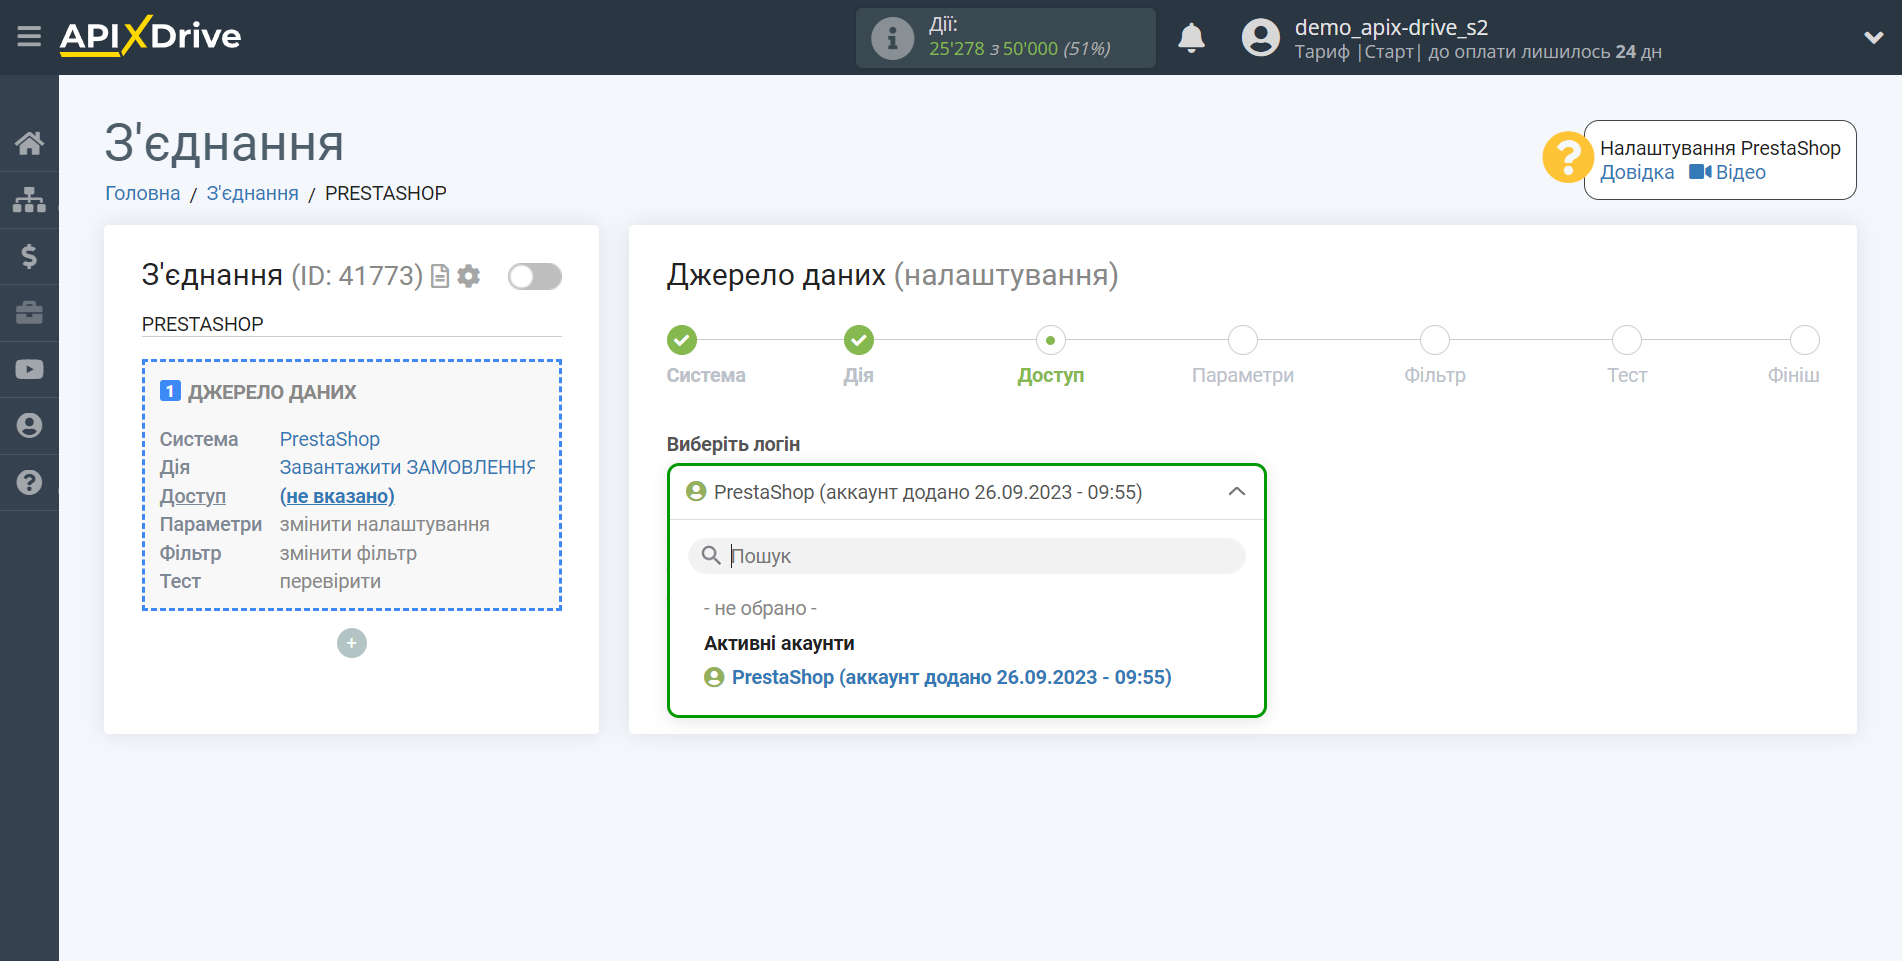Screen dimensions: 1902x961
Task: Select the Фільтр step
Action: click(x=1434, y=341)
